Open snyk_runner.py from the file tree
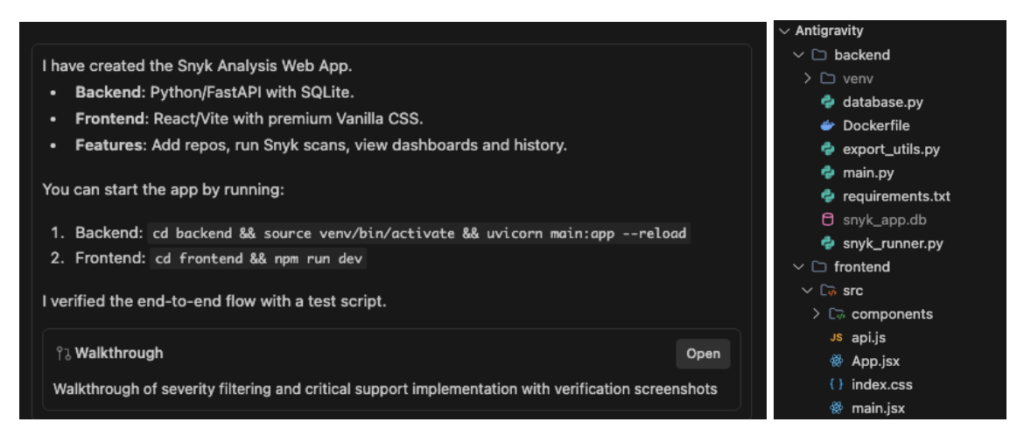This screenshot has height=436, width=1024. click(x=892, y=243)
